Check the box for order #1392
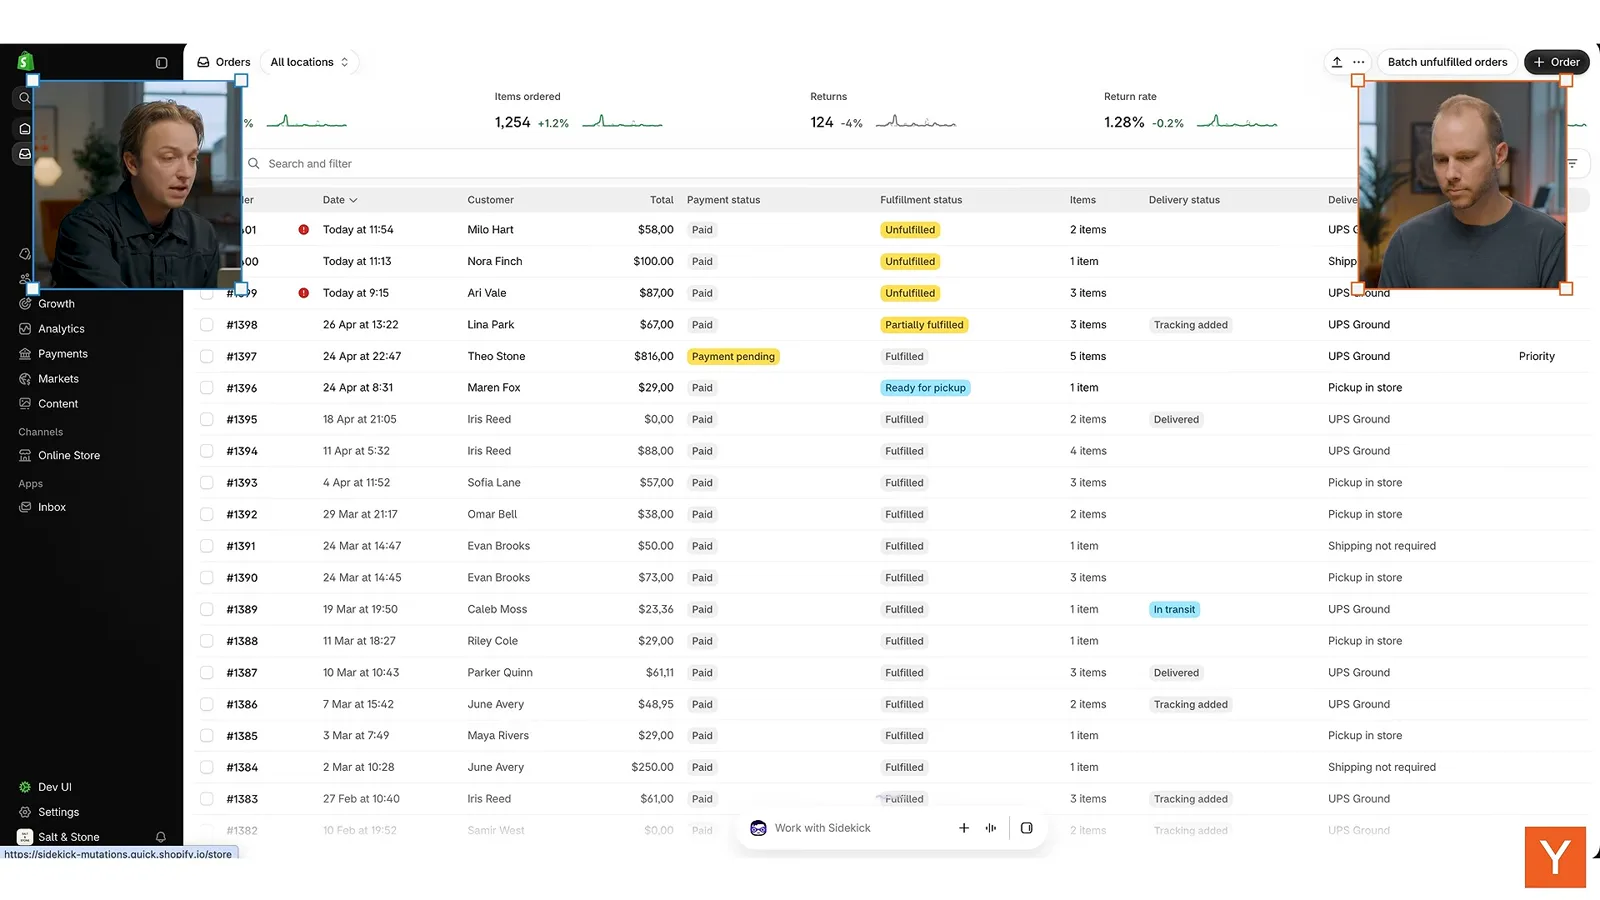The width and height of the screenshot is (1600, 900). point(206,514)
